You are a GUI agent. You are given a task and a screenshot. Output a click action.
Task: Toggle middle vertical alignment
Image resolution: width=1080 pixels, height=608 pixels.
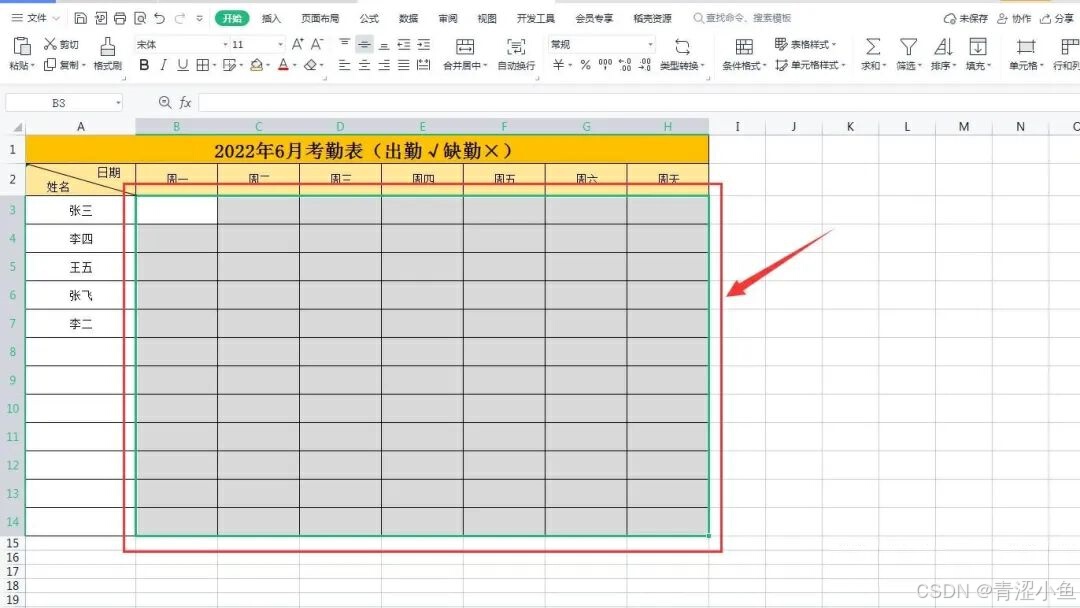(x=364, y=44)
